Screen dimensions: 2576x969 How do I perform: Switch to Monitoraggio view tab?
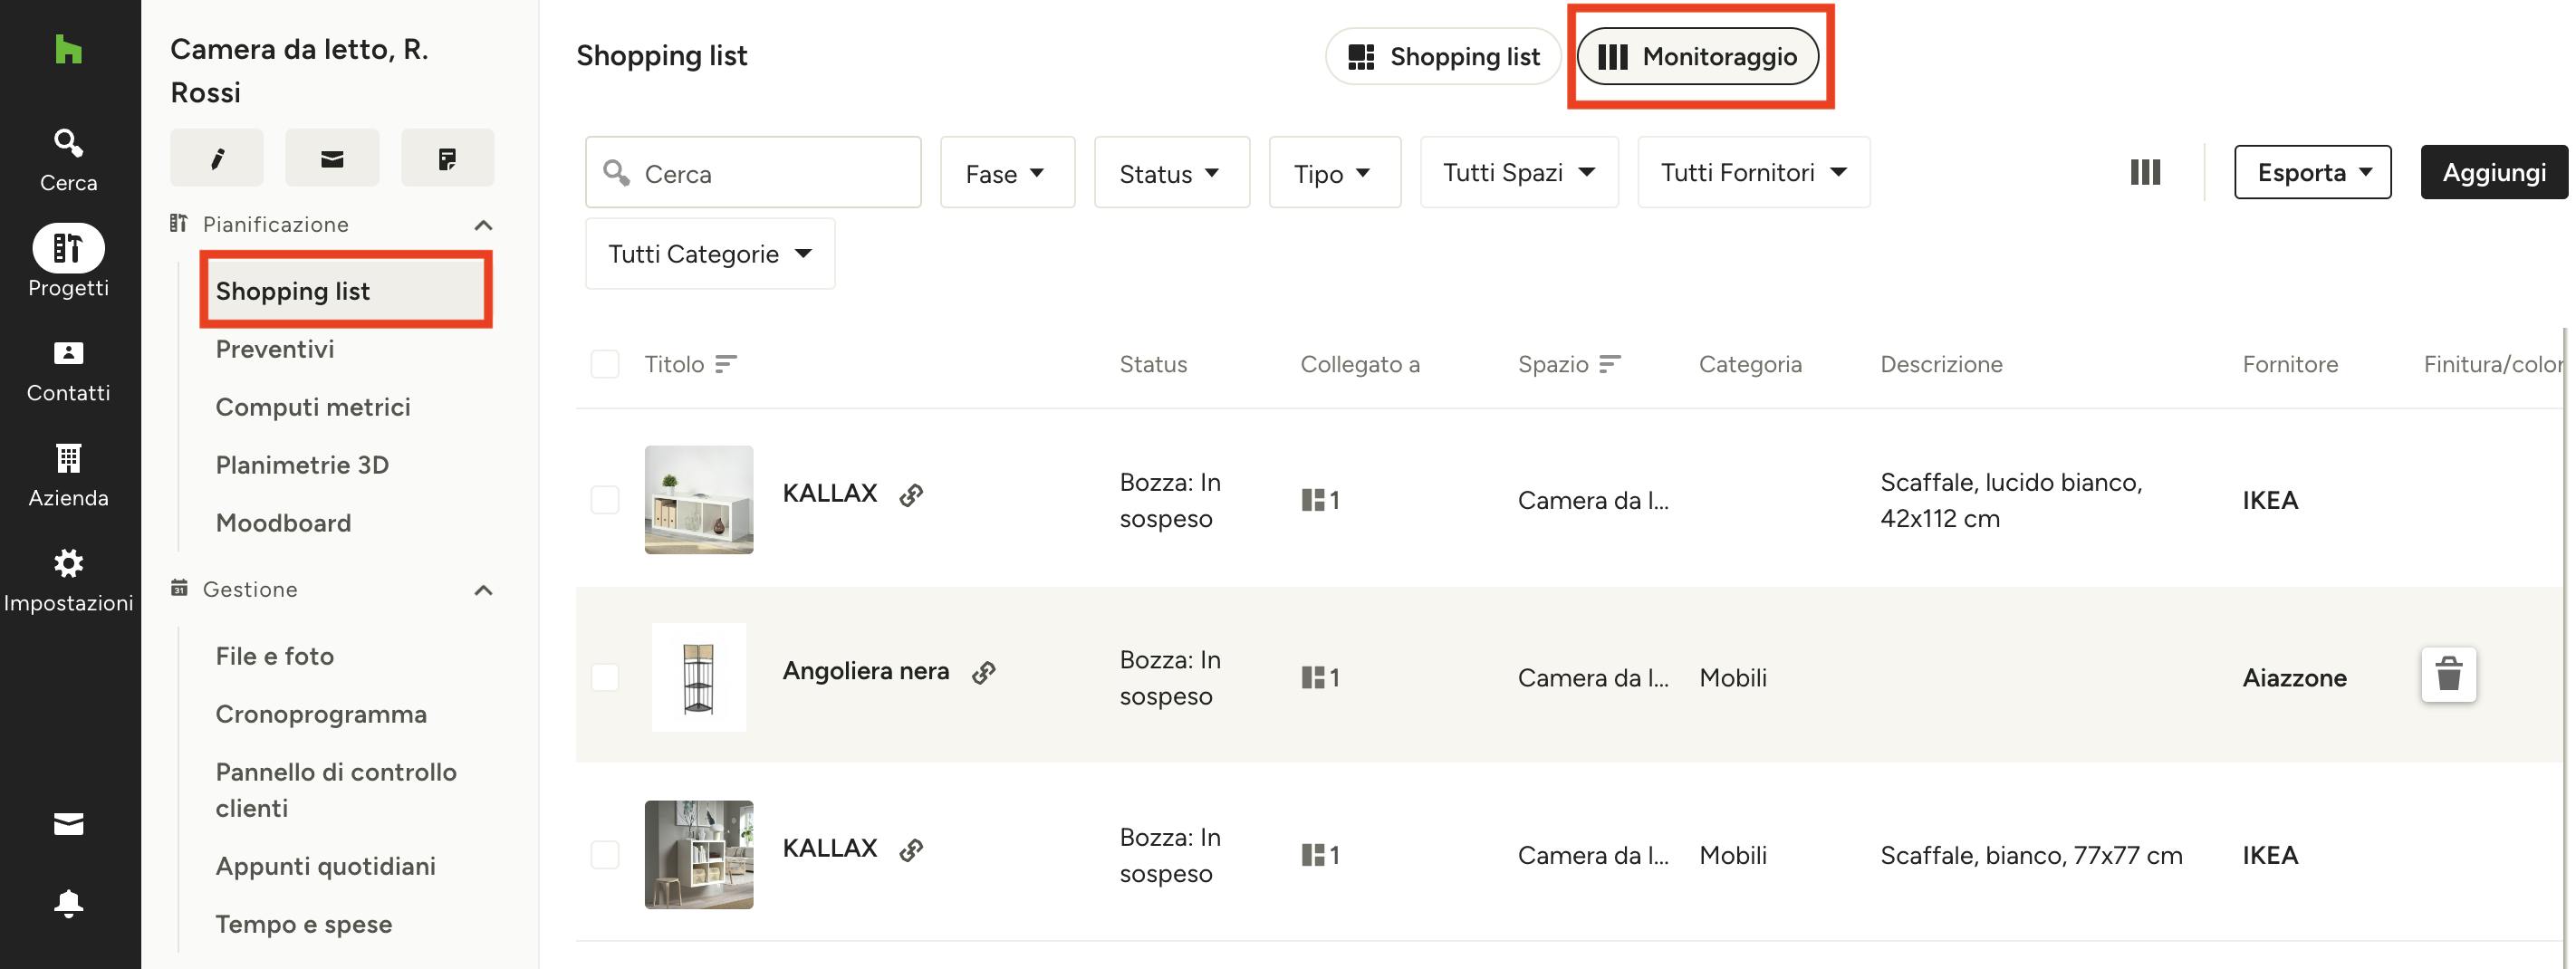[x=1698, y=57]
